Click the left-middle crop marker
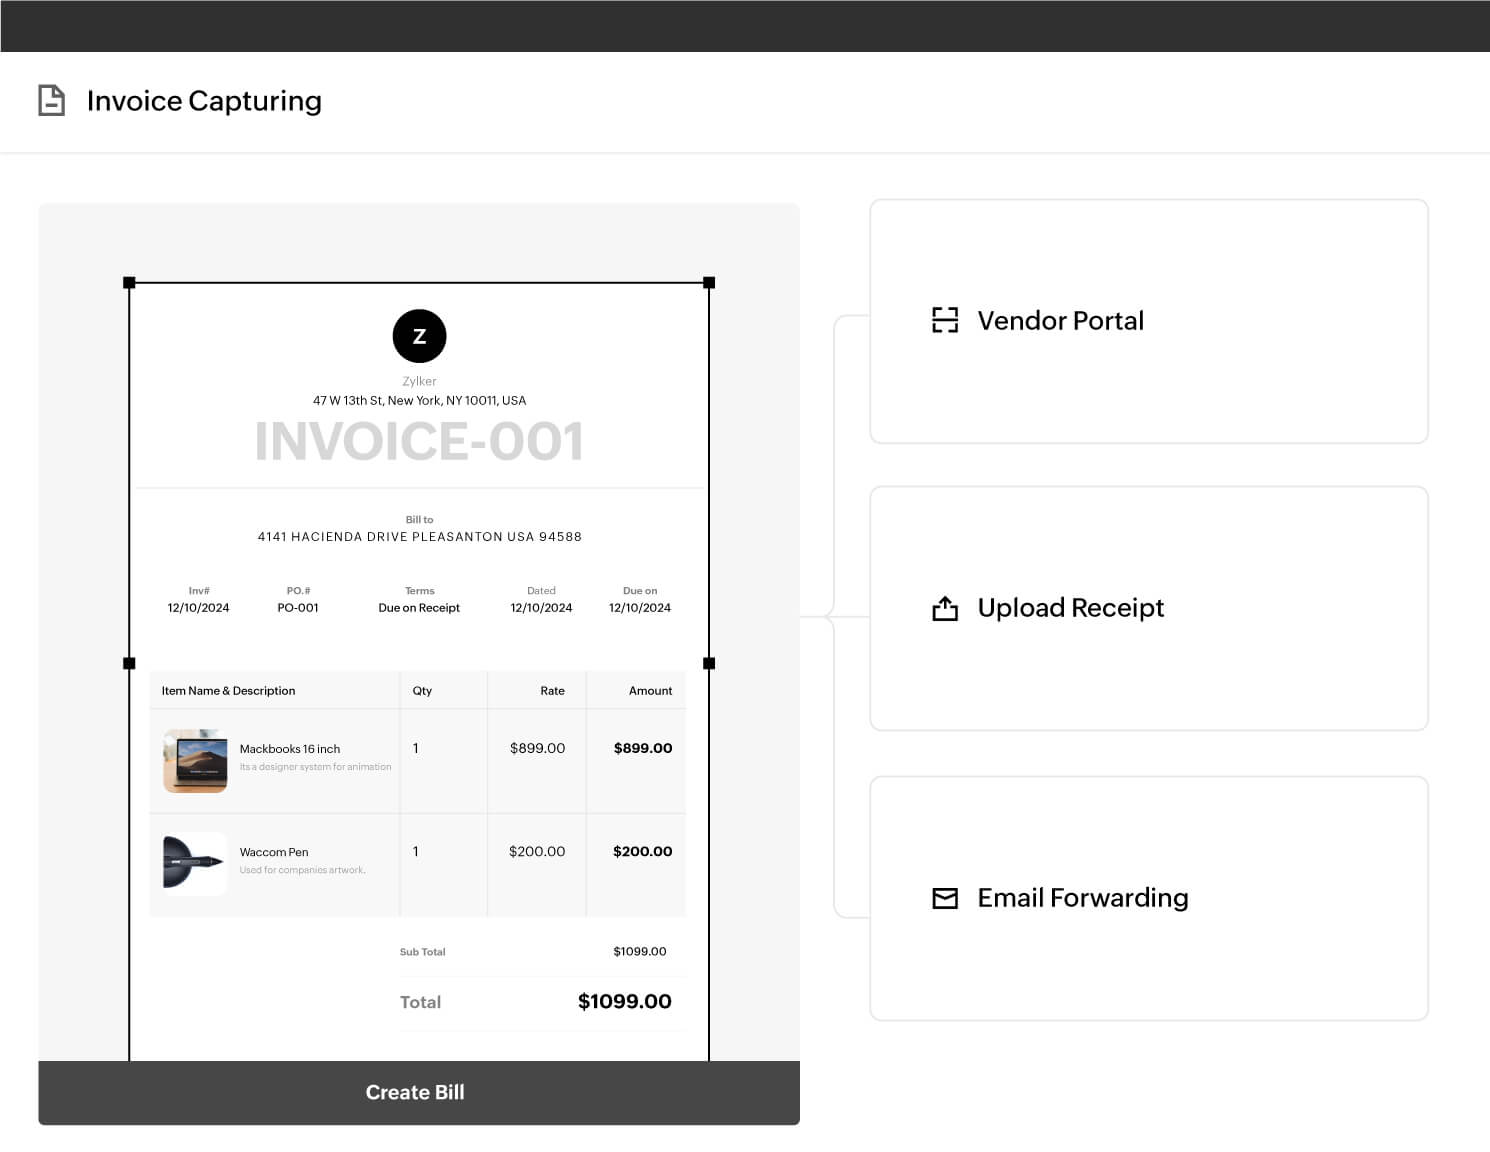 (x=130, y=662)
